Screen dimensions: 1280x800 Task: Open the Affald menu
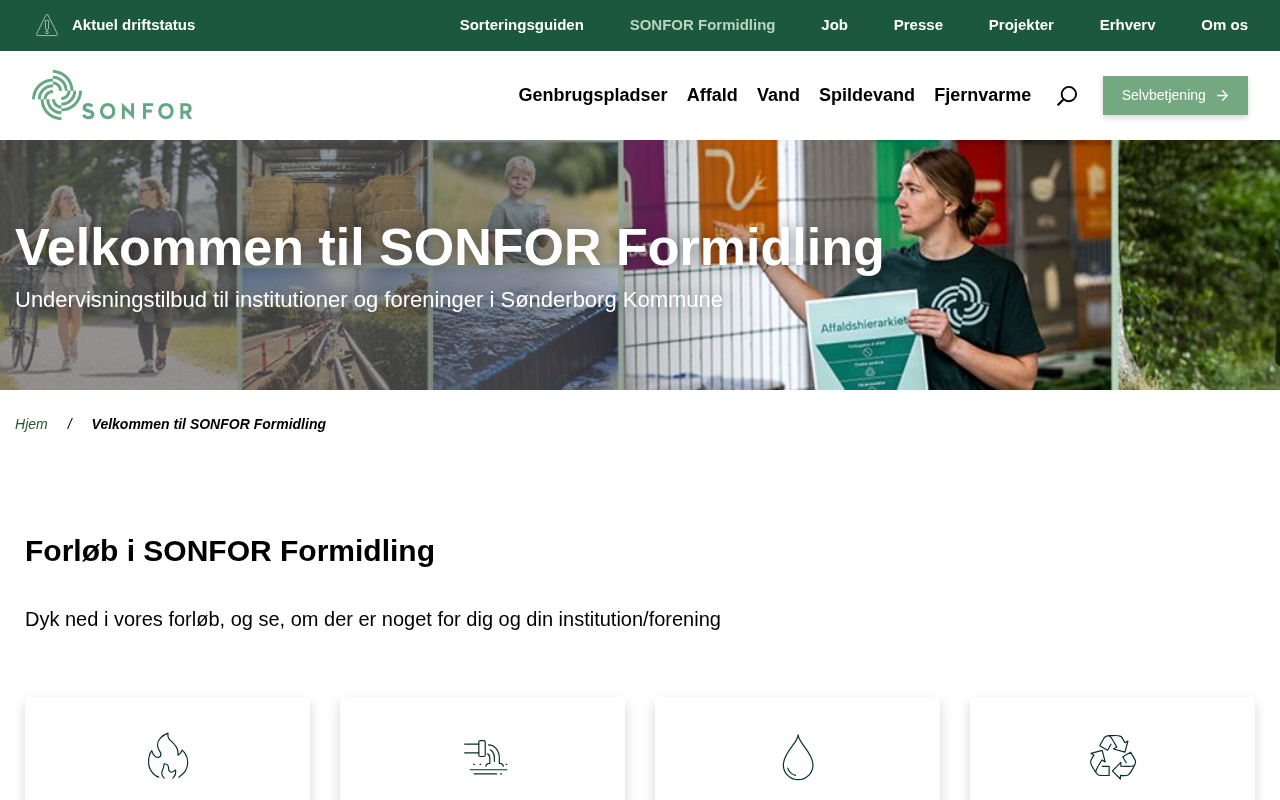click(x=712, y=95)
